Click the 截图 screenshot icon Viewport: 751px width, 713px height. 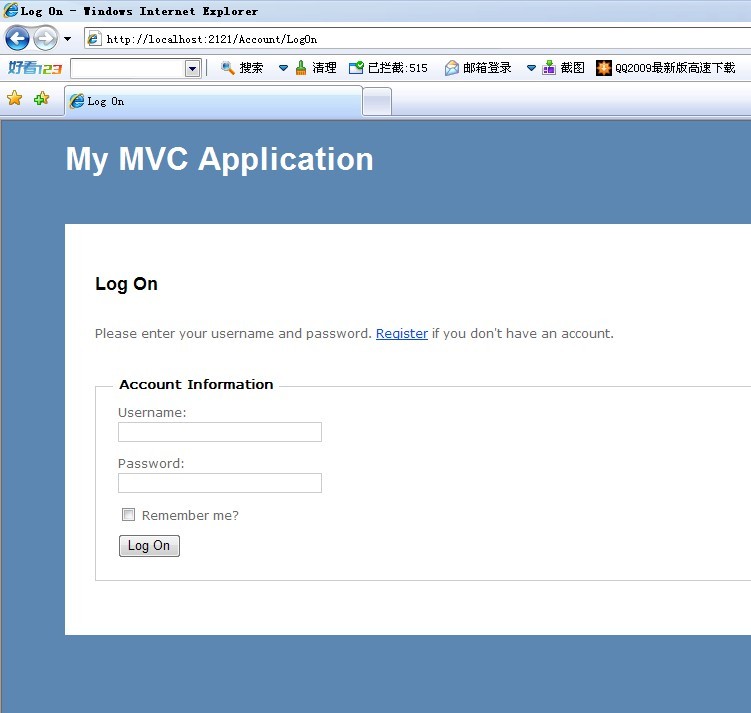(x=549, y=68)
